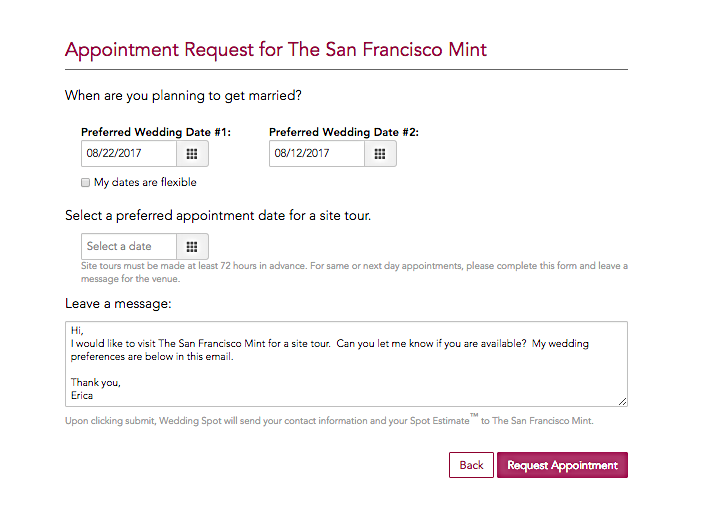712x524 pixels.
Task: Open calendar picker for Wedding Date #2
Action: (x=380, y=154)
